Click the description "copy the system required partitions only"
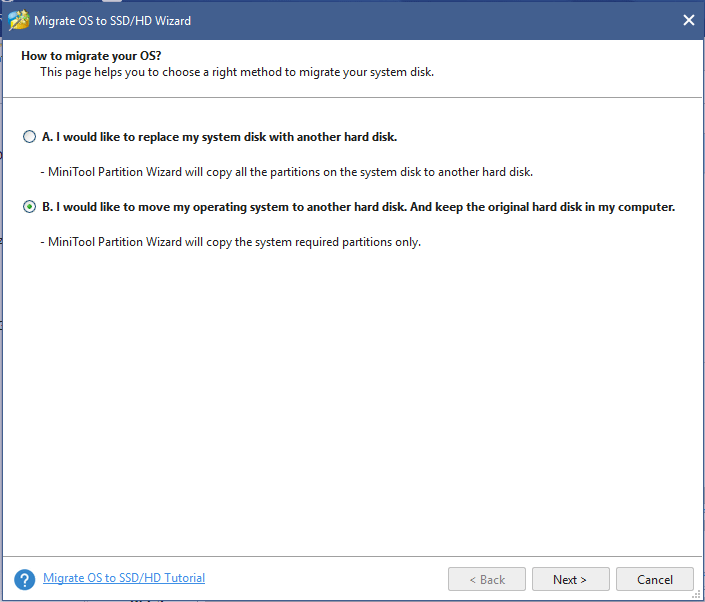 [x=320, y=242]
